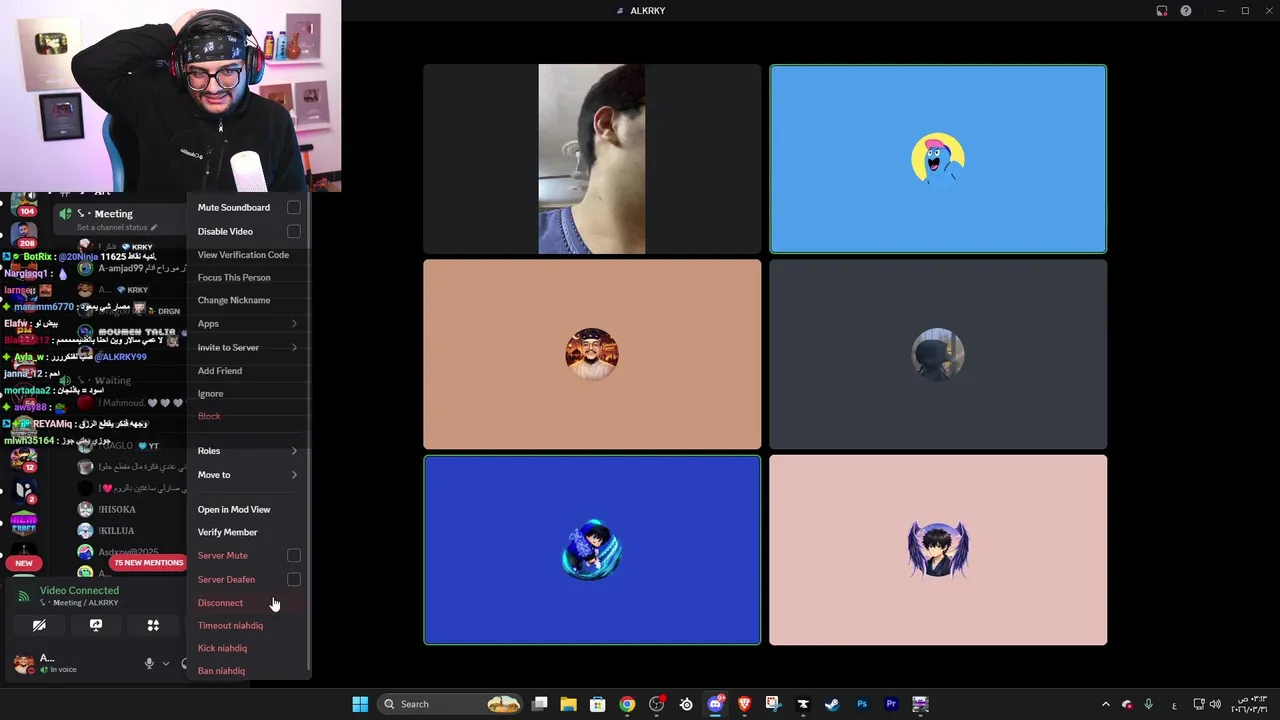The width and height of the screenshot is (1280, 720).
Task: Check the Mute Soundboard checkbox
Action: tap(294, 207)
